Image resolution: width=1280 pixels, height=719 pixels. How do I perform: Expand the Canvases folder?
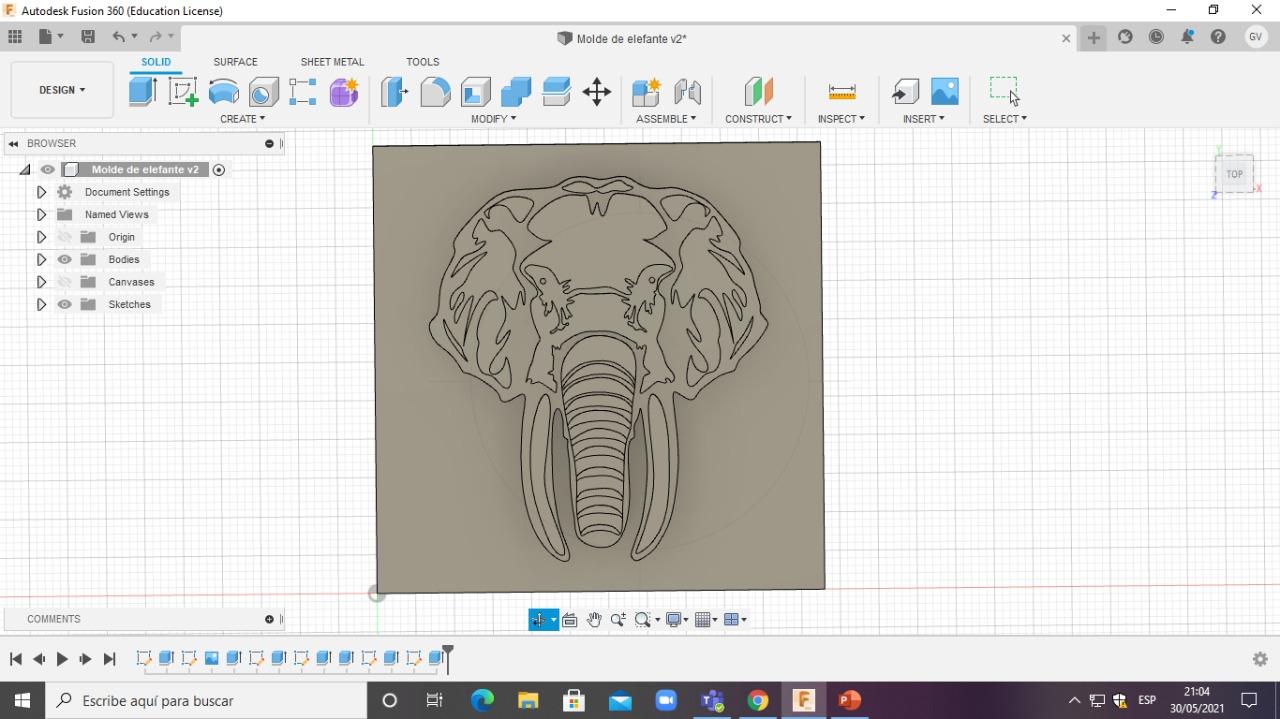coord(41,282)
